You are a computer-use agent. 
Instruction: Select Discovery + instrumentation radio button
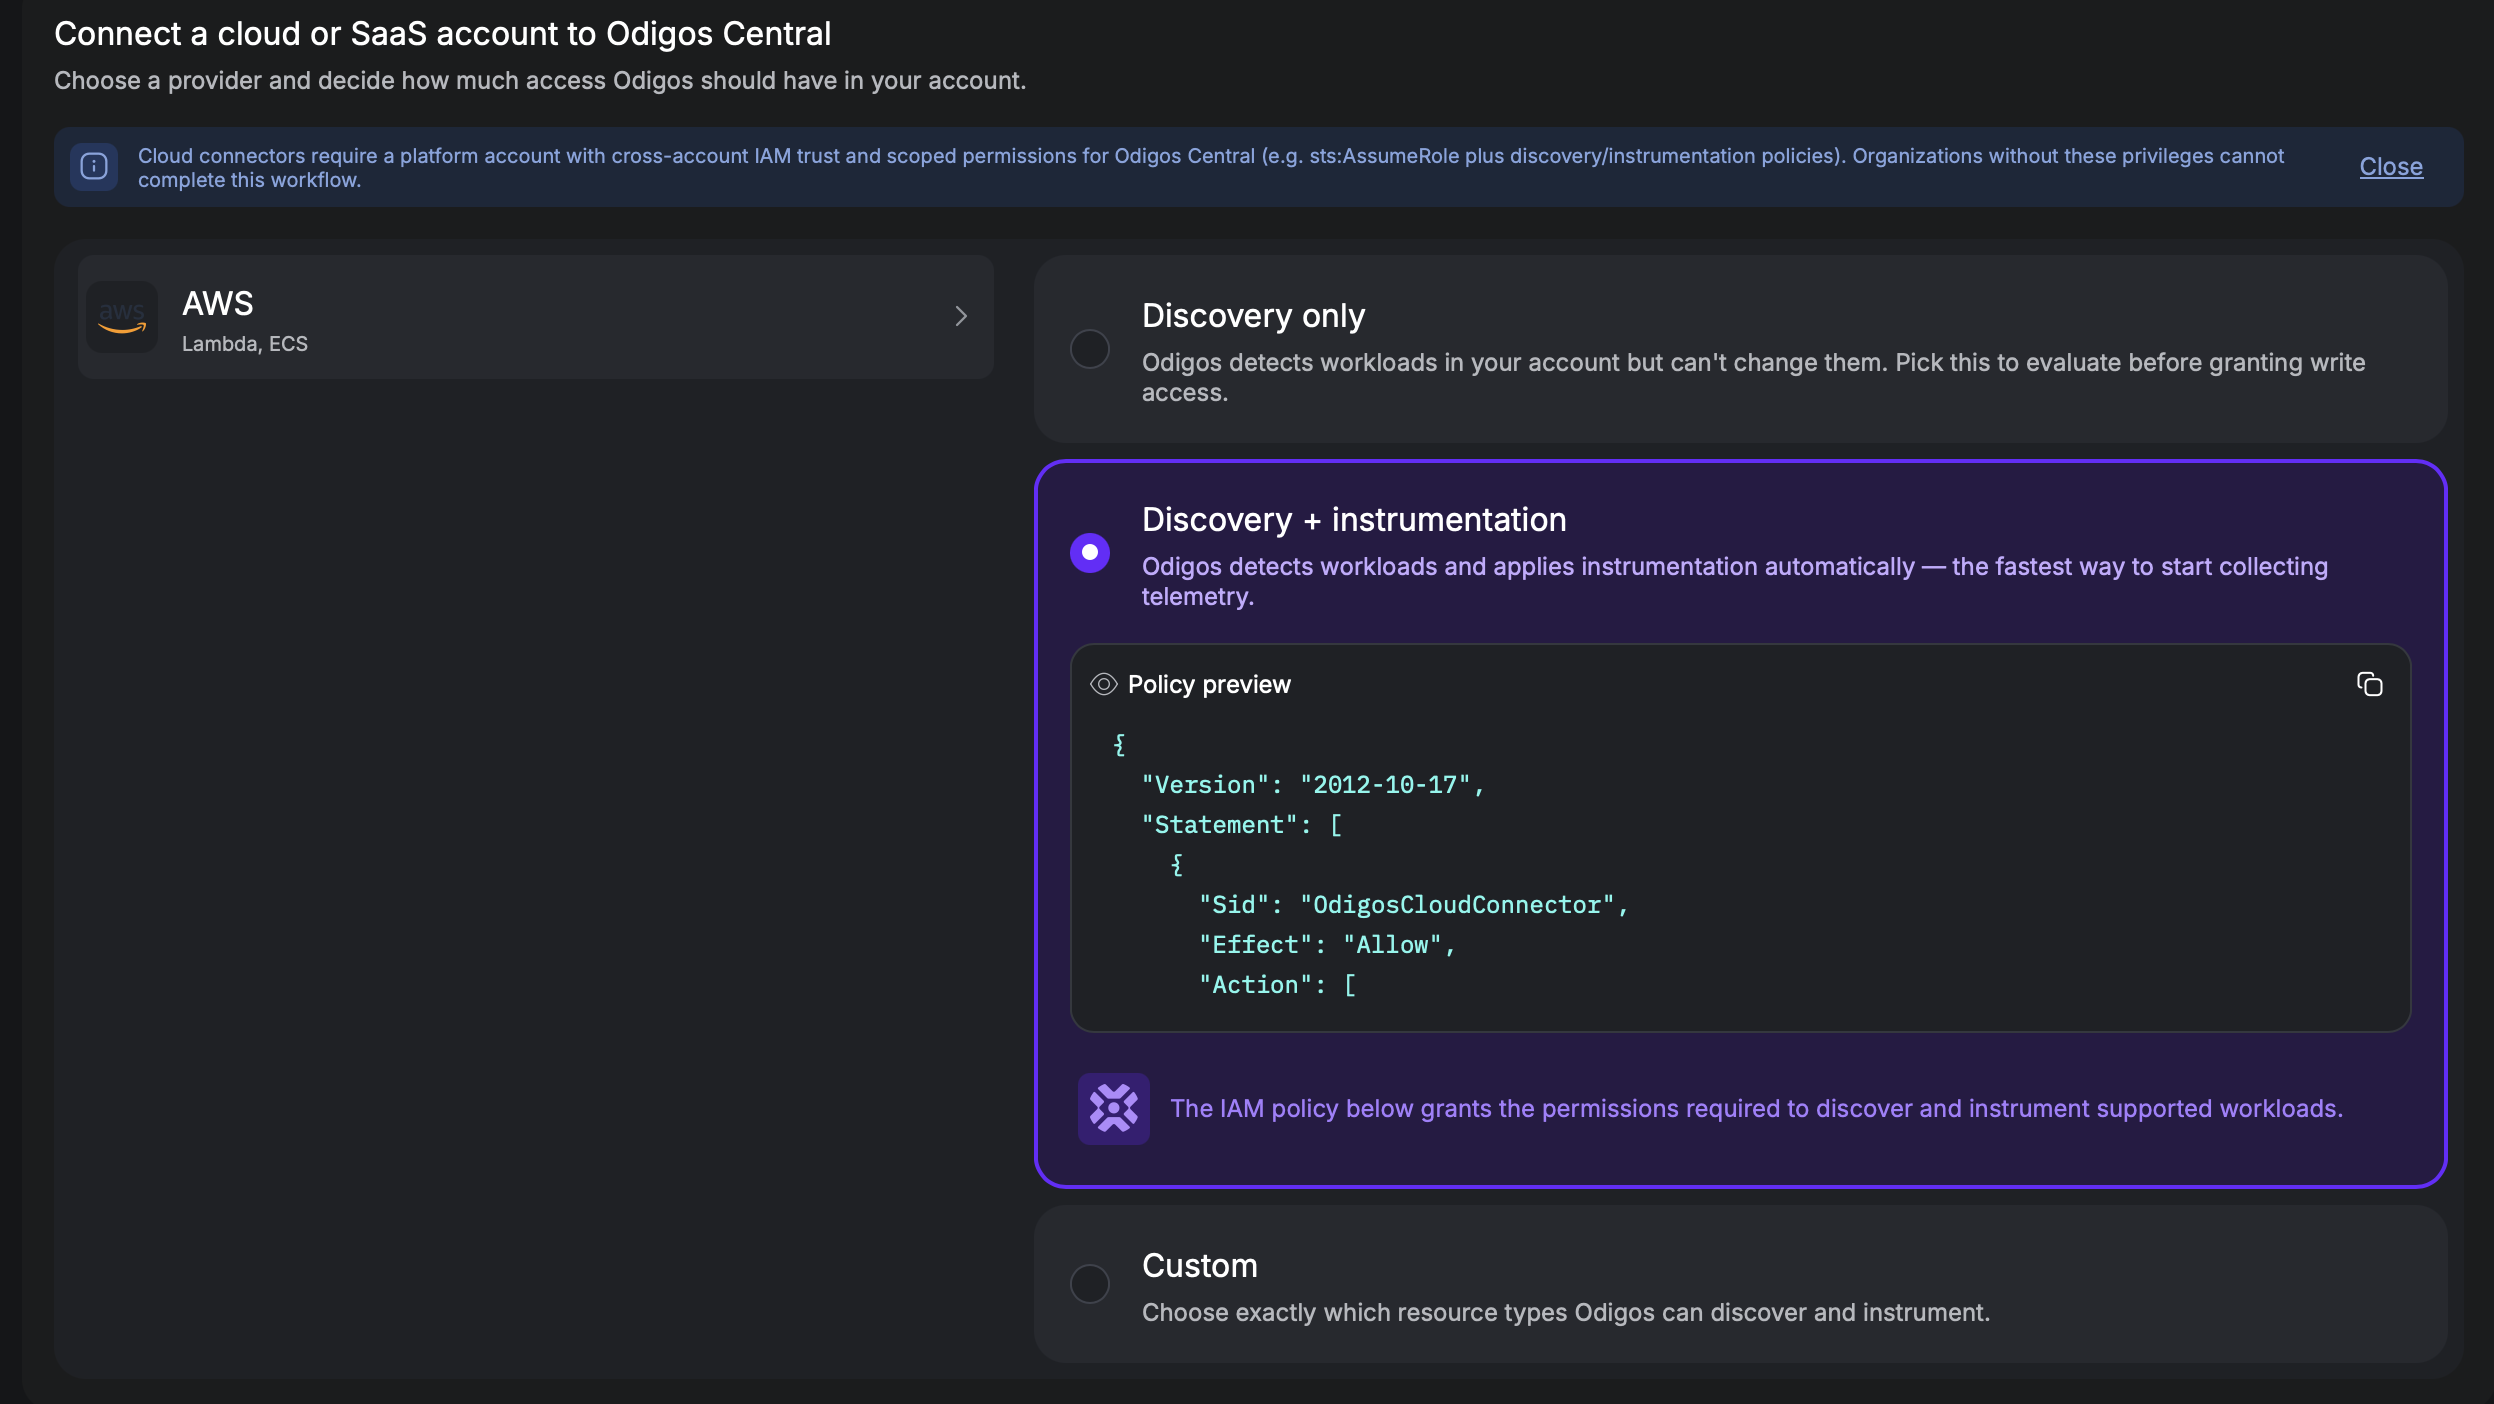coord(1089,553)
